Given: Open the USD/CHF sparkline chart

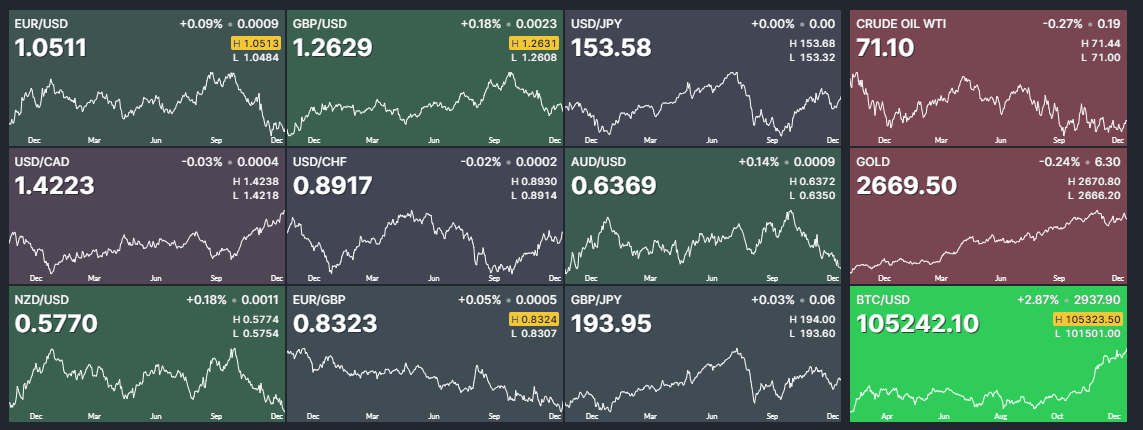Looking at the screenshot, I should (424, 240).
